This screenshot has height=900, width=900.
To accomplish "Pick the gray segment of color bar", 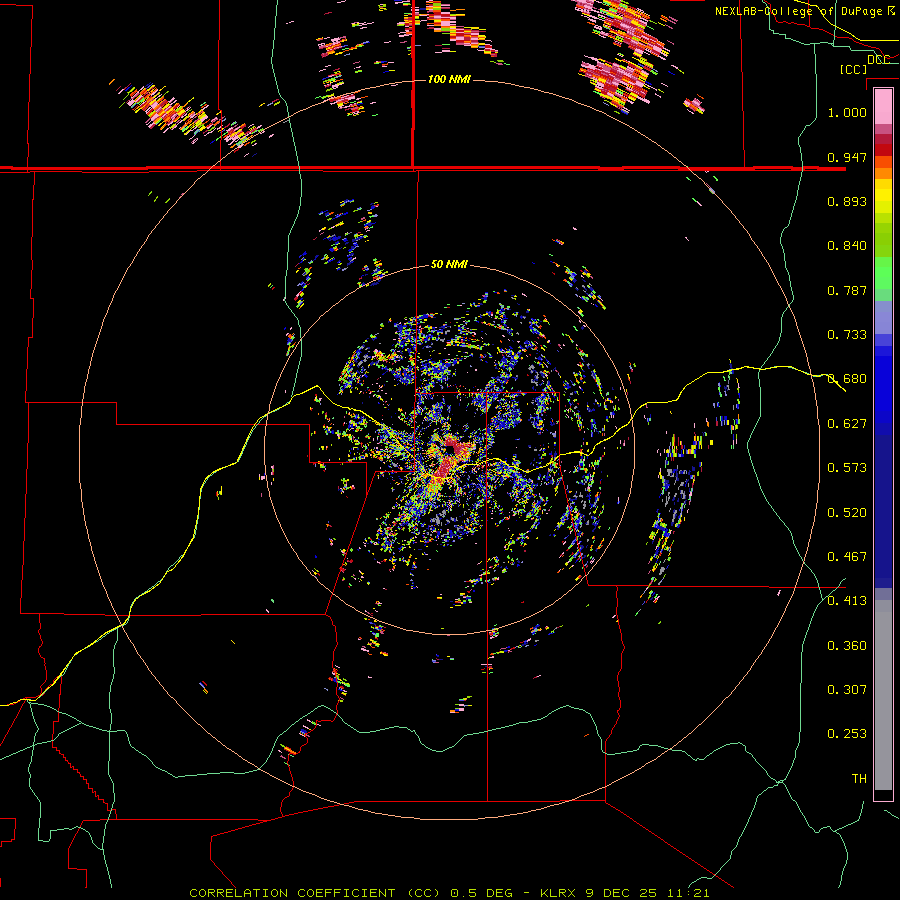I will coord(883,695).
